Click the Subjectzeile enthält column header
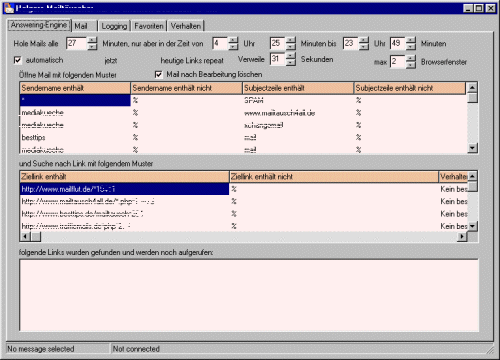Image resolution: width=500 pixels, height=360 pixels. [298, 88]
